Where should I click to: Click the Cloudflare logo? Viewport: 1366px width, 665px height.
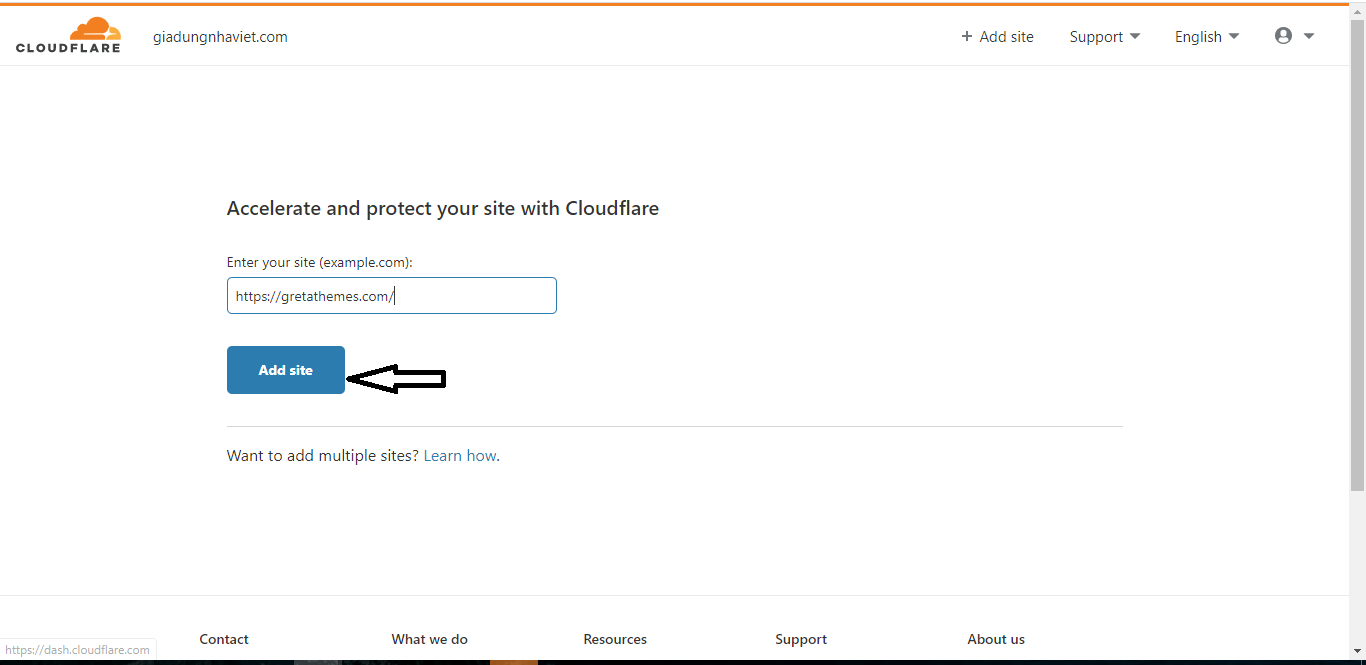[68, 35]
